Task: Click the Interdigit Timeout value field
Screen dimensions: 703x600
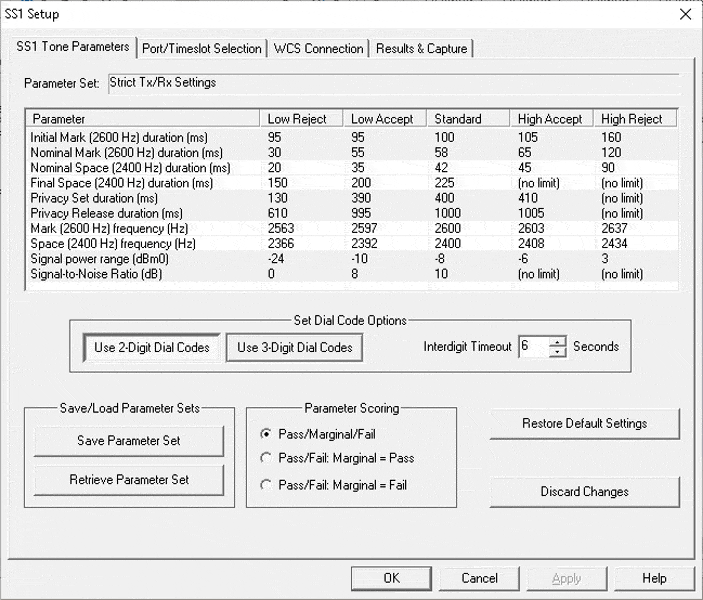Action: 534,346
